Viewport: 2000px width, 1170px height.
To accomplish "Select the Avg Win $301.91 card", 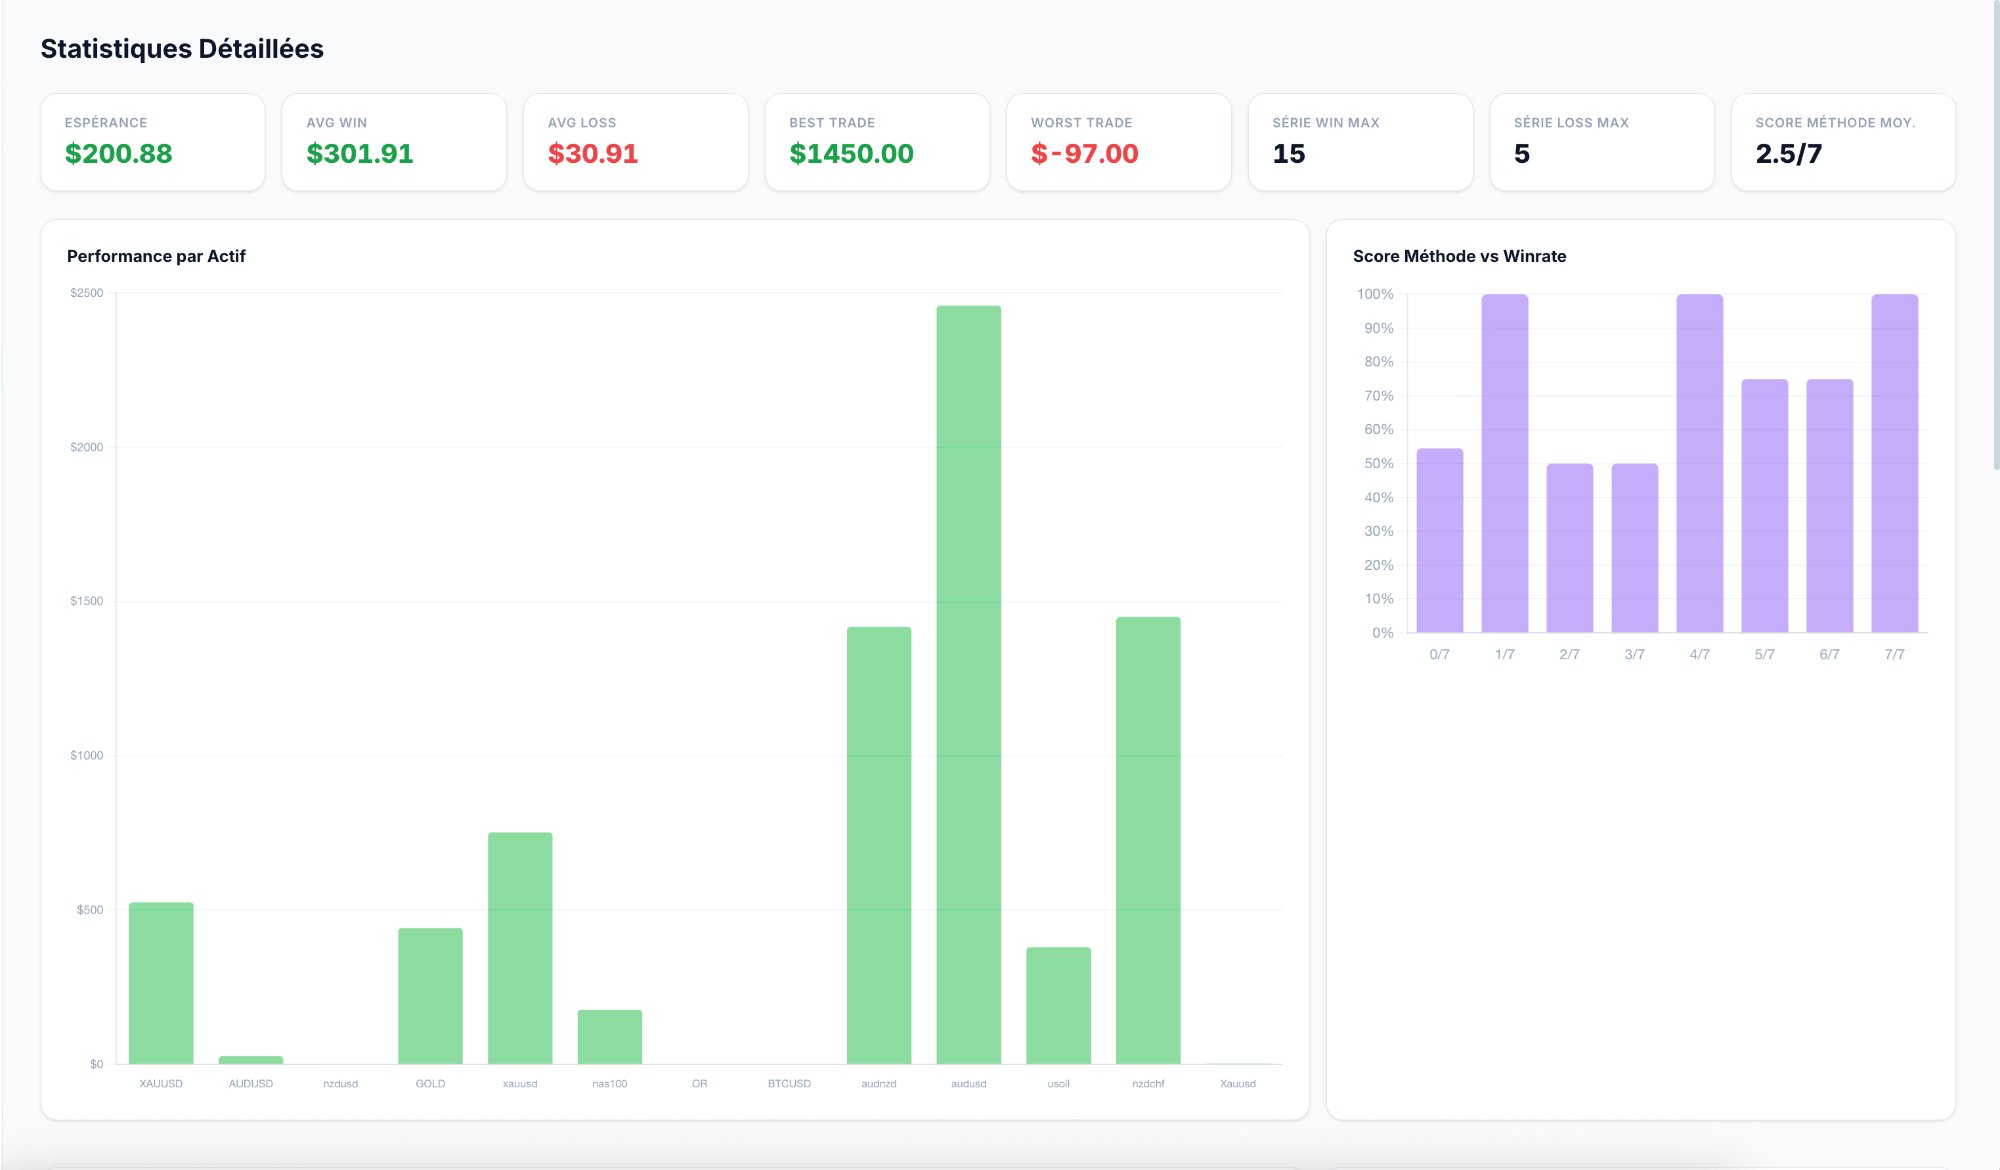I will pos(394,142).
